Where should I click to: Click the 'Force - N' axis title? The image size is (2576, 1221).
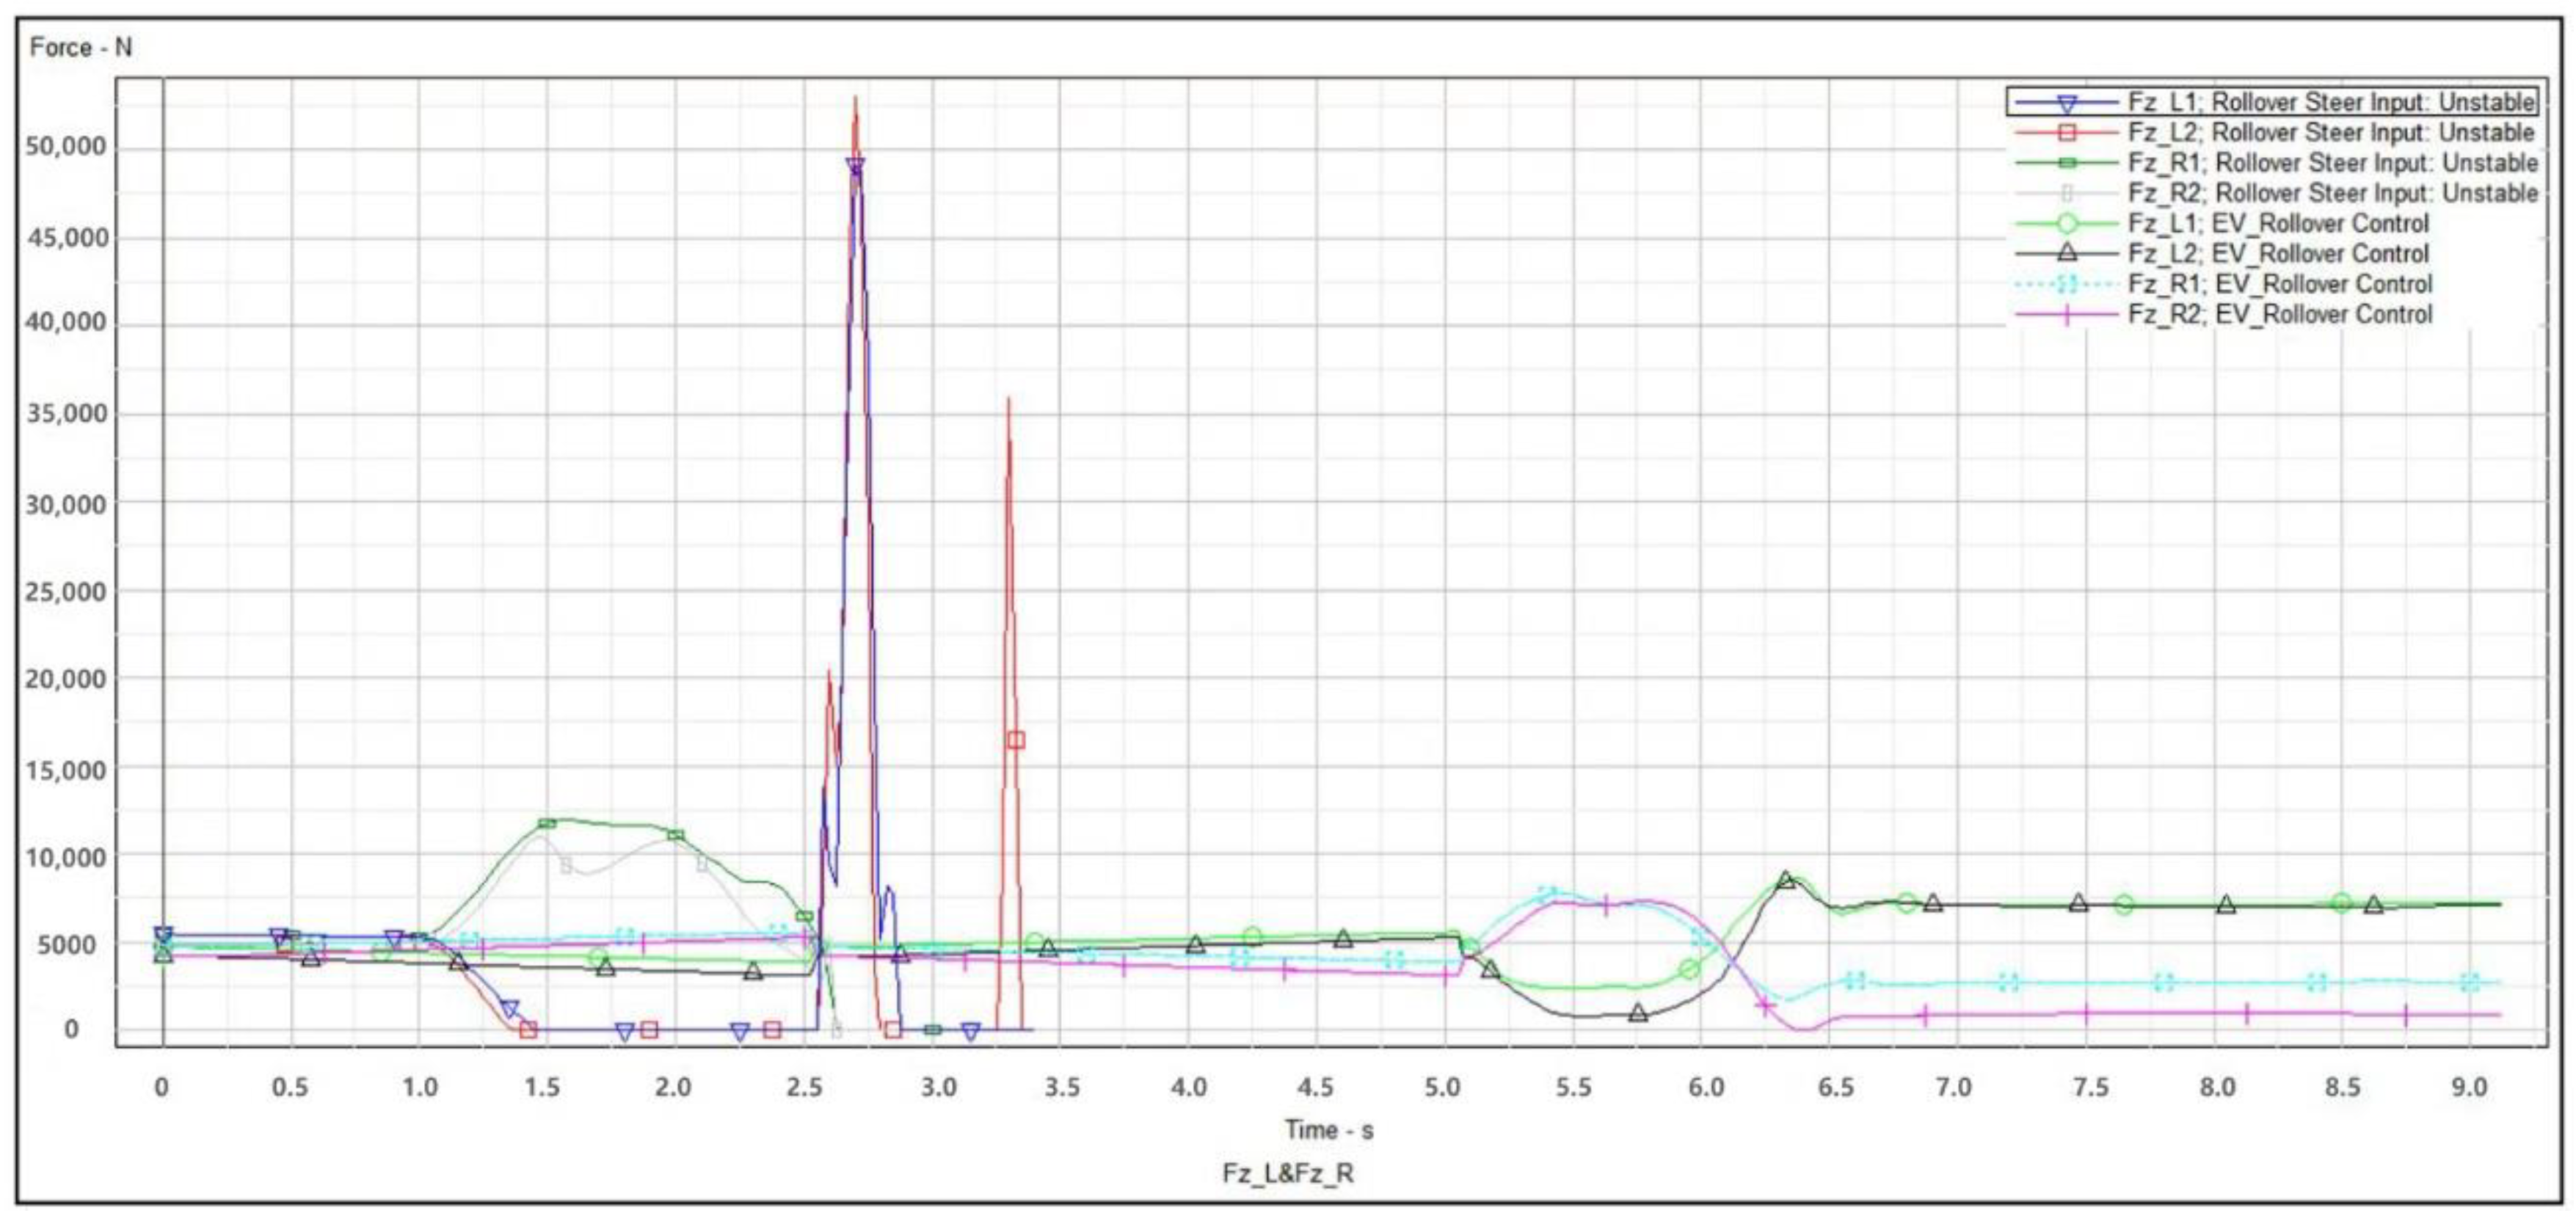click(81, 47)
